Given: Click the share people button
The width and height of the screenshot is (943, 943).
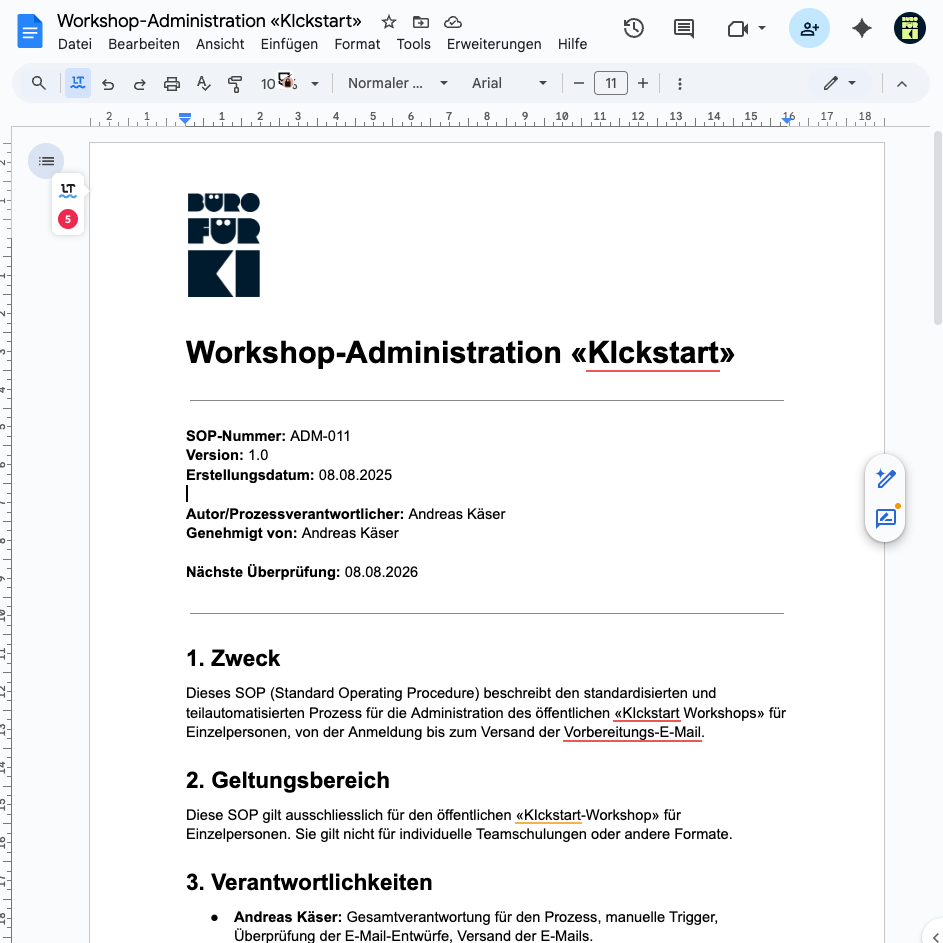Looking at the screenshot, I should pyautogui.click(x=809, y=28).
